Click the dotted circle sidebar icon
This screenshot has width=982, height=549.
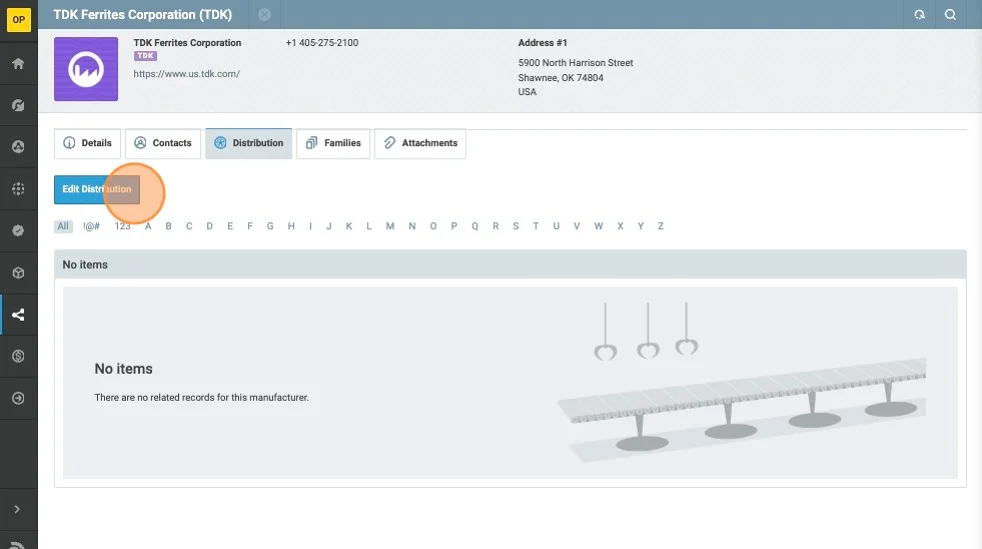(18, 189)
